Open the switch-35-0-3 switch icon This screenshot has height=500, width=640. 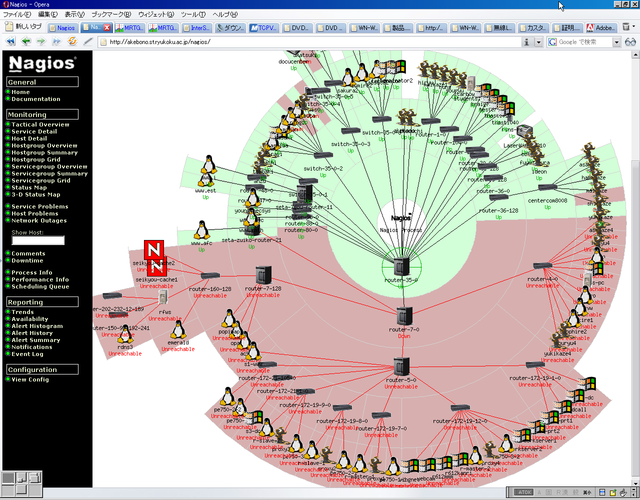click(350, 131)
